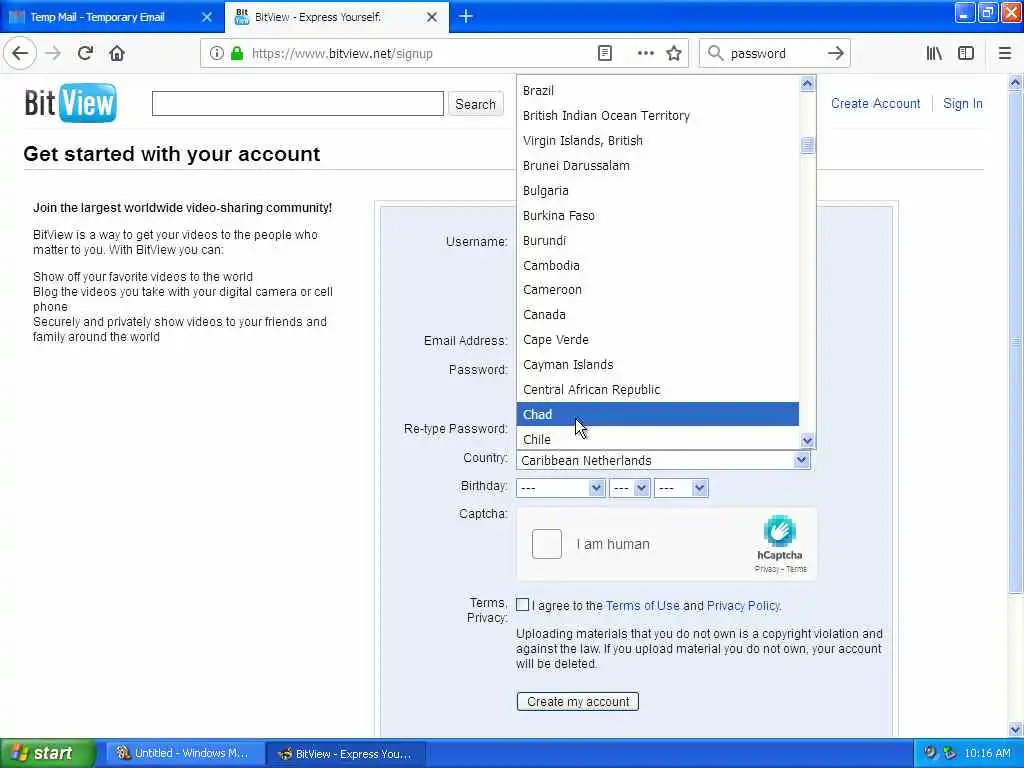The width and height of the screenshot is (1024, 768).
Task: Click the browser forward arrow
Action: 53,54
